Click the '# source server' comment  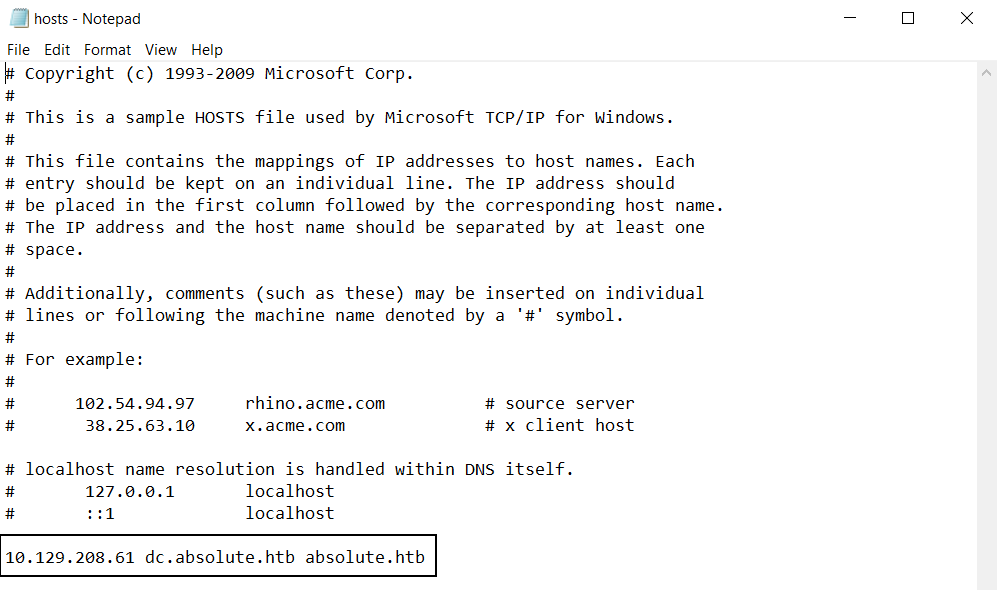pyautogui.click(x=560, y=404)
